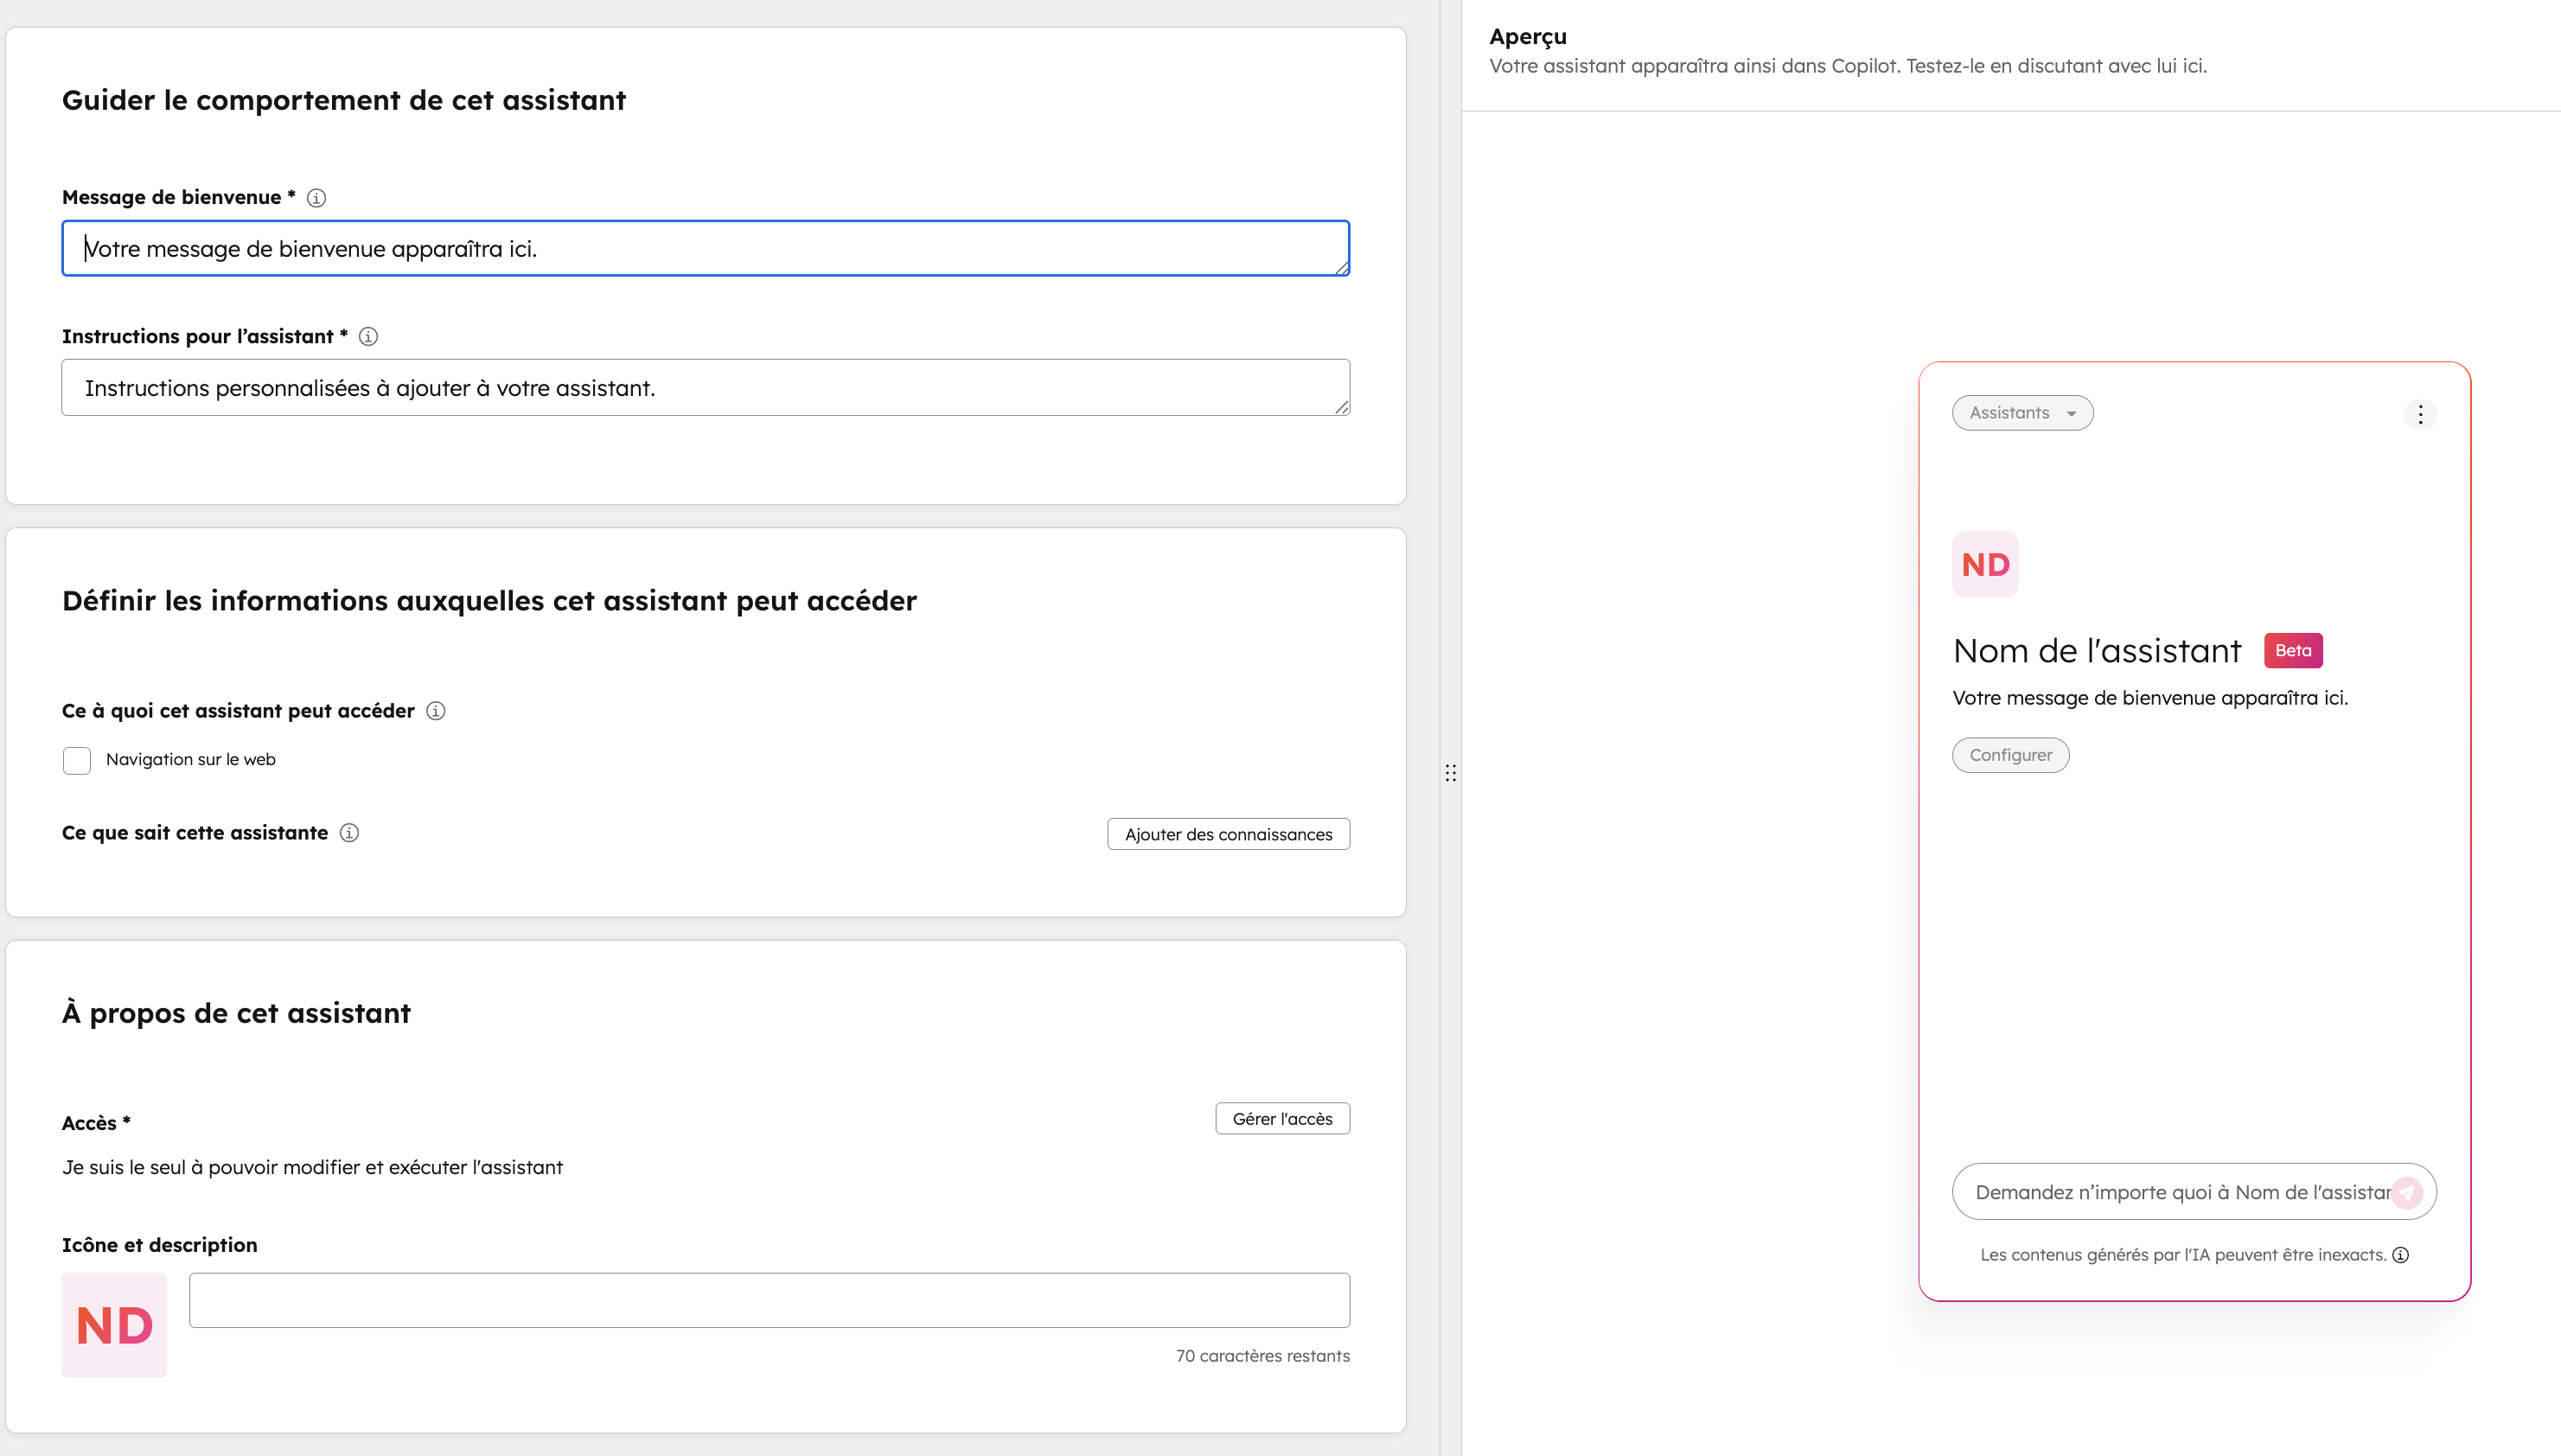The height and width of the screenshot is (1456, 2561).
Task: Click info icon beside AI content disclaimer
Action: (2400, 1255)
